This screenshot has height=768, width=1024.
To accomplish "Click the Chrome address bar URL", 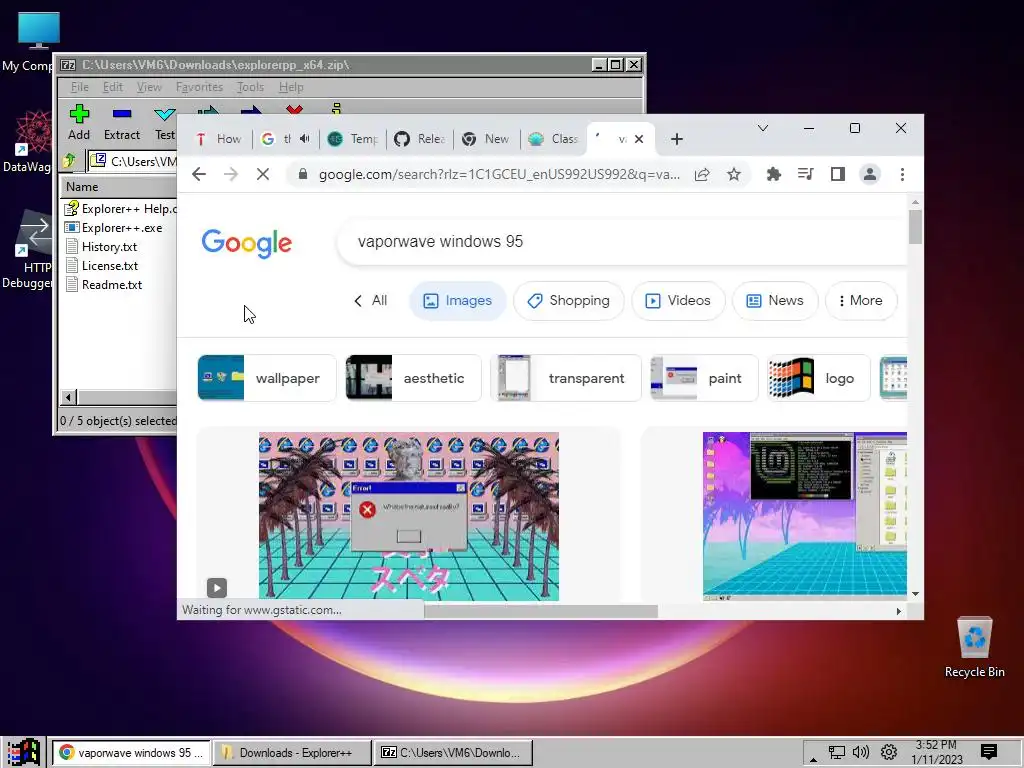I will [x=499, y=174].
